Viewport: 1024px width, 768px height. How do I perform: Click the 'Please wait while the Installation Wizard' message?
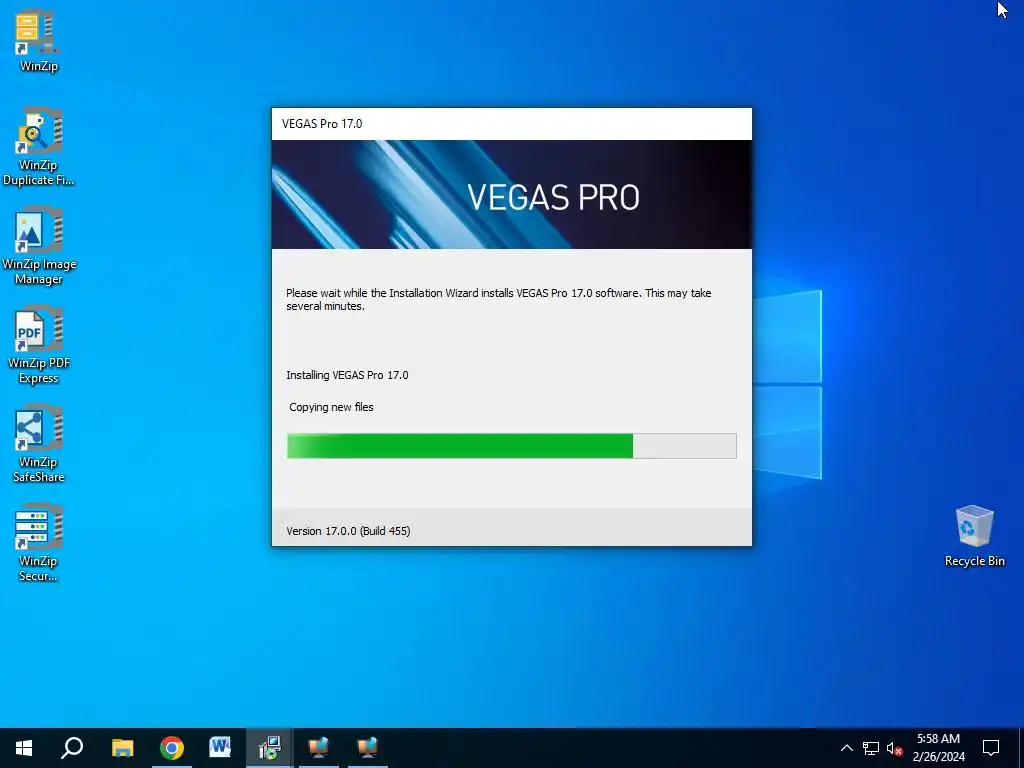point(498,299)
